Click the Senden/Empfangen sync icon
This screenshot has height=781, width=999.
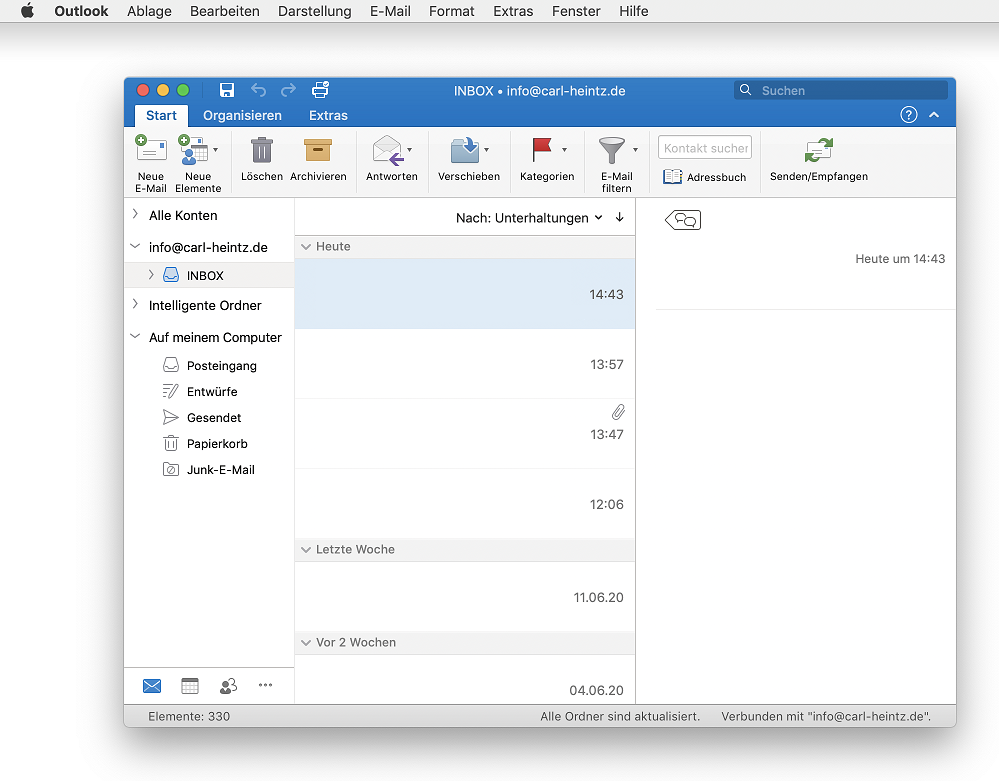819,150
